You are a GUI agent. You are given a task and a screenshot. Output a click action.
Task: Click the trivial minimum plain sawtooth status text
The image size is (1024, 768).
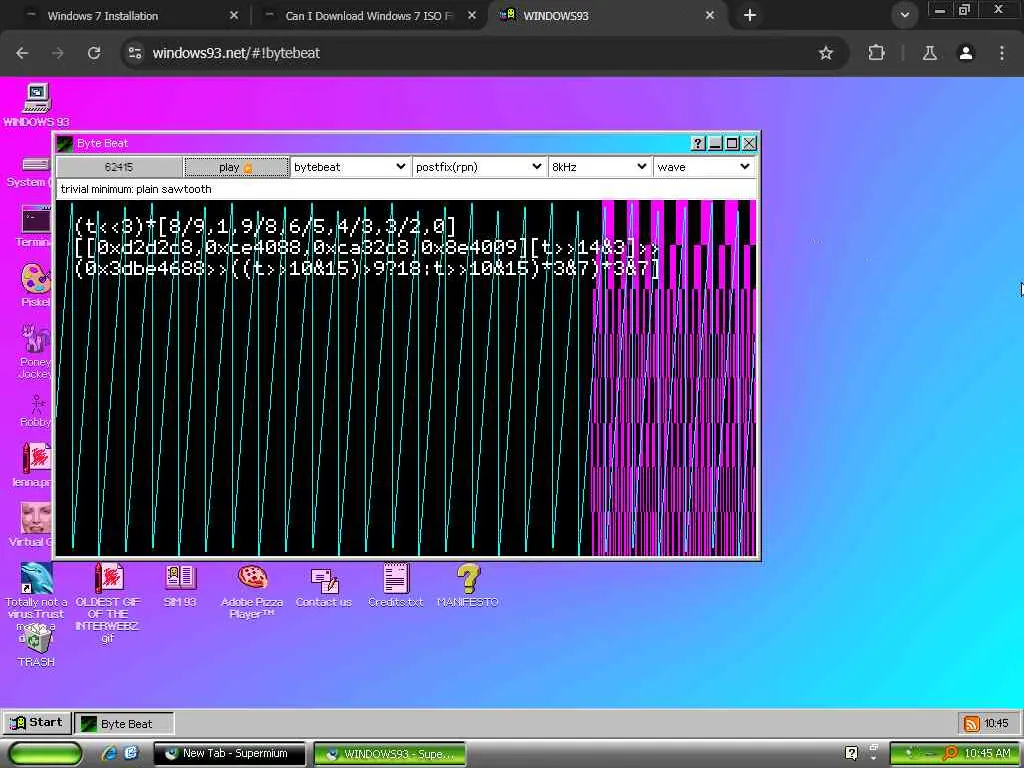(x=136, y=189)
